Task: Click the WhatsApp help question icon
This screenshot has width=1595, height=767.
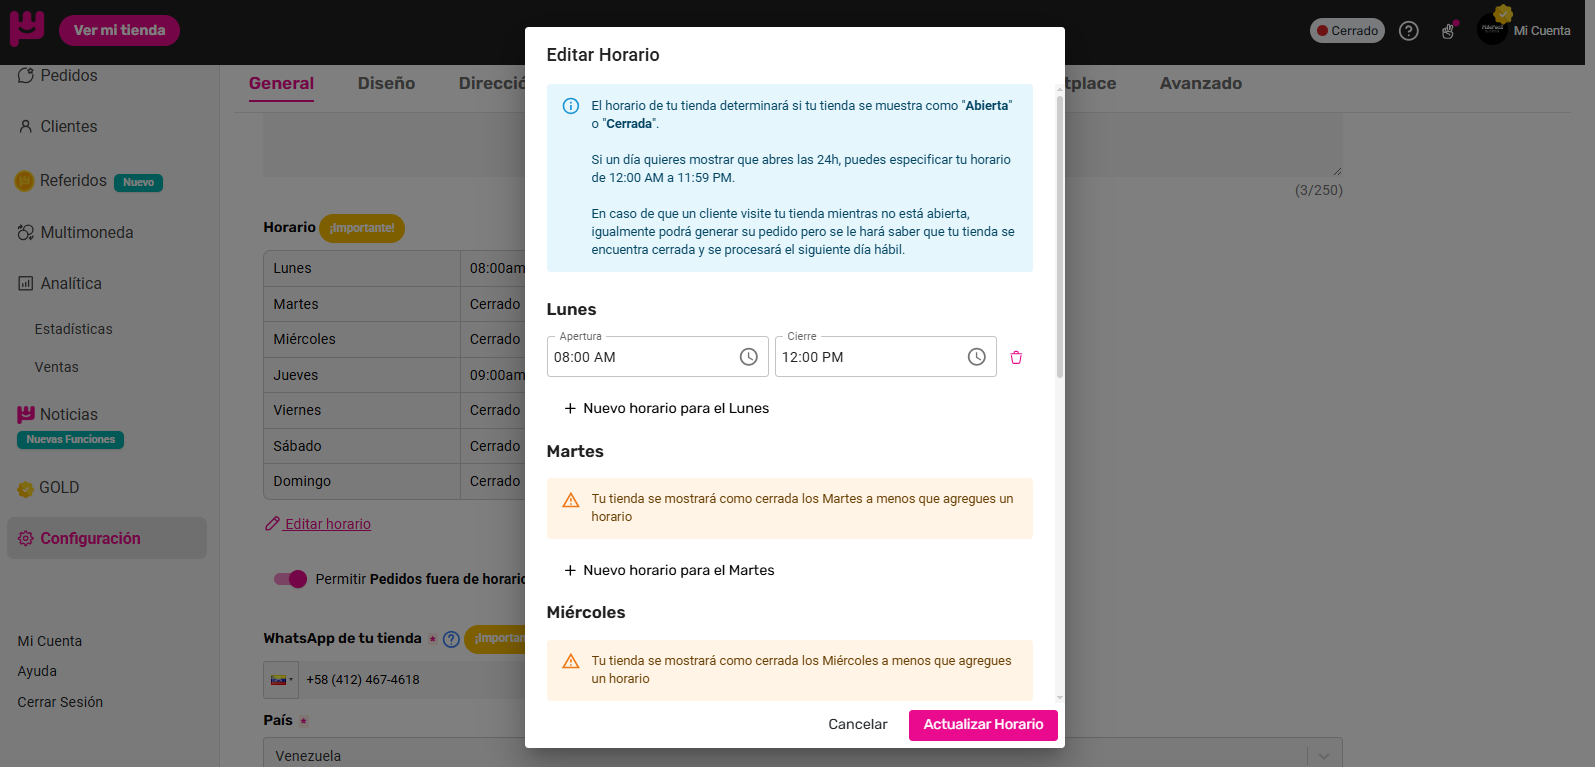Action: 451,639
